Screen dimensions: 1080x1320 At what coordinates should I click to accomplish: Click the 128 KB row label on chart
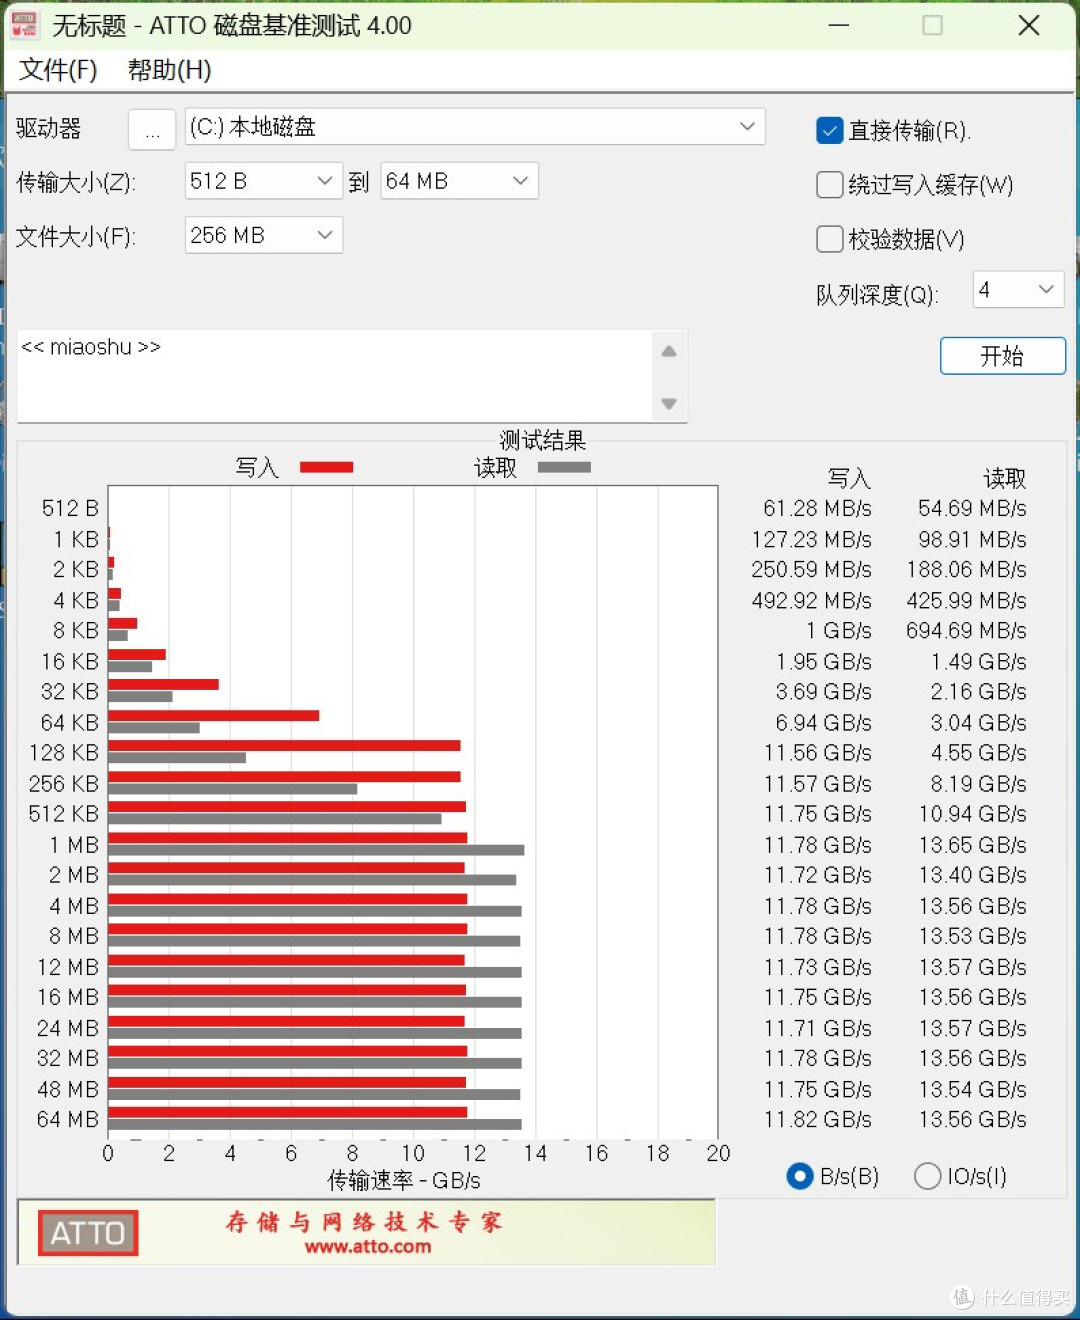coord(65,753)
